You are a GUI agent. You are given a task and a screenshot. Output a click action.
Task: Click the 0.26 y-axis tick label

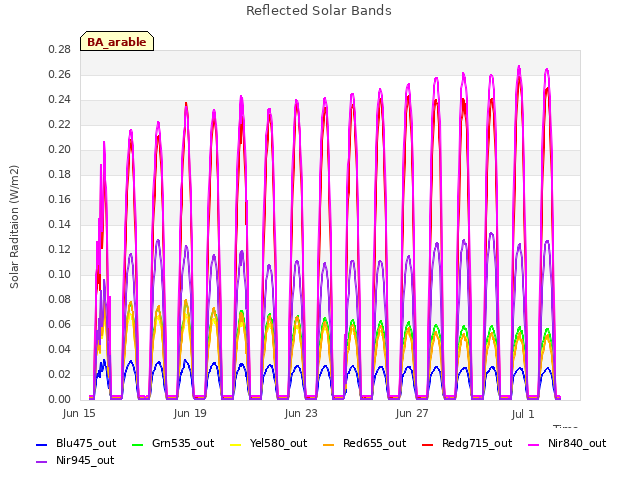[60, 74]
